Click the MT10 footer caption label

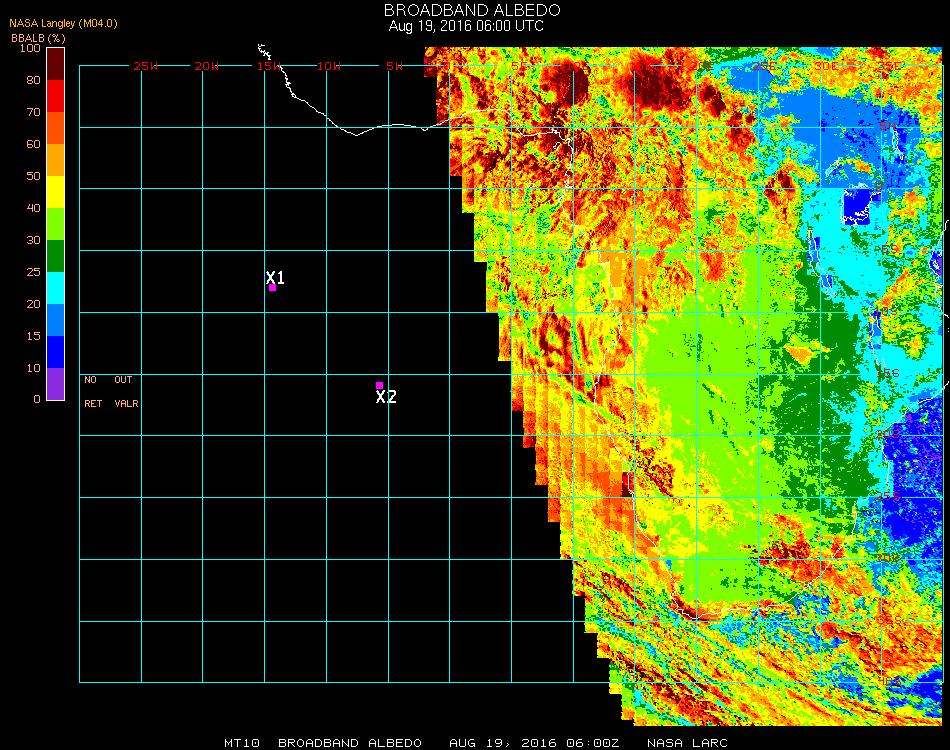pyautogui.click(x=241, y=743)
